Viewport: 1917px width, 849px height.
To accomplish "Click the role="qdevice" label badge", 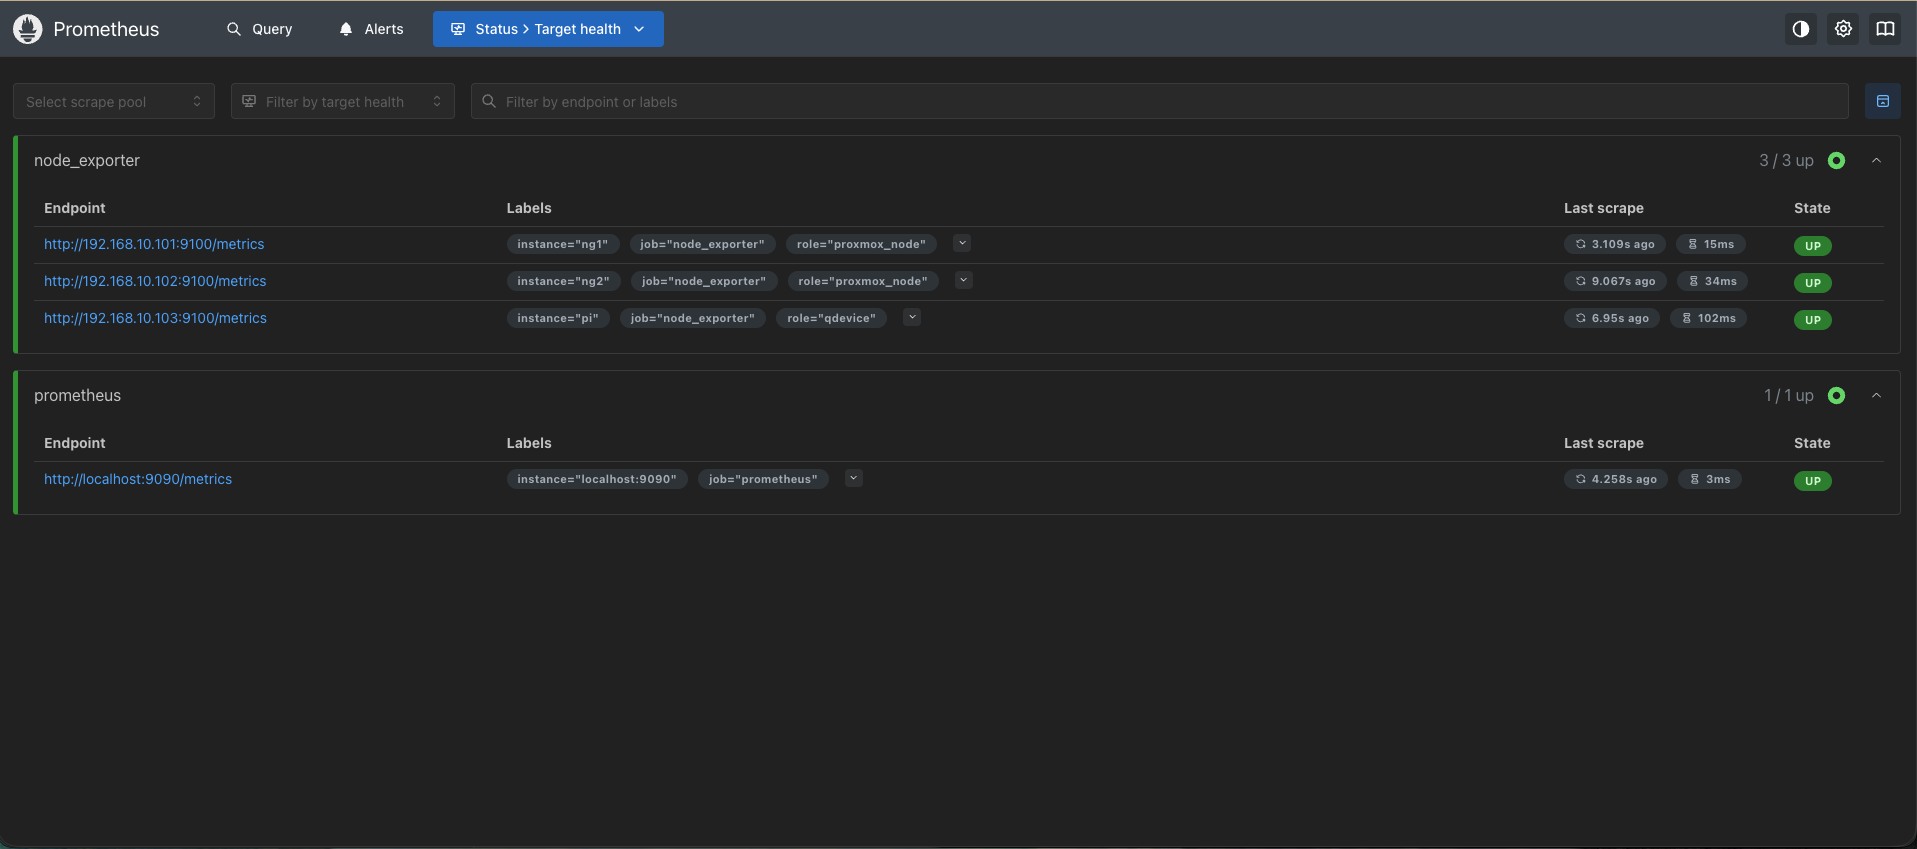I will point(831,318).
